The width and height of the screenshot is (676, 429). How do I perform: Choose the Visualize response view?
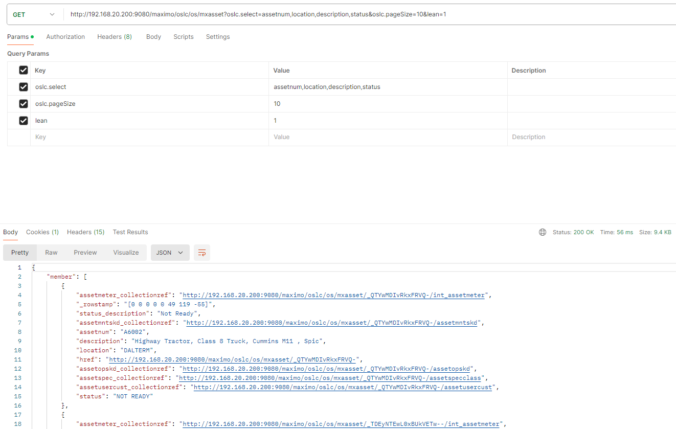click(126, 253)
